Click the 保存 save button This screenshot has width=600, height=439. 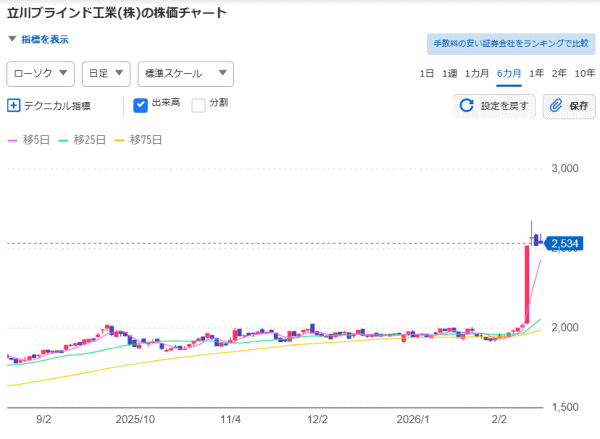[x=569, y=106]
